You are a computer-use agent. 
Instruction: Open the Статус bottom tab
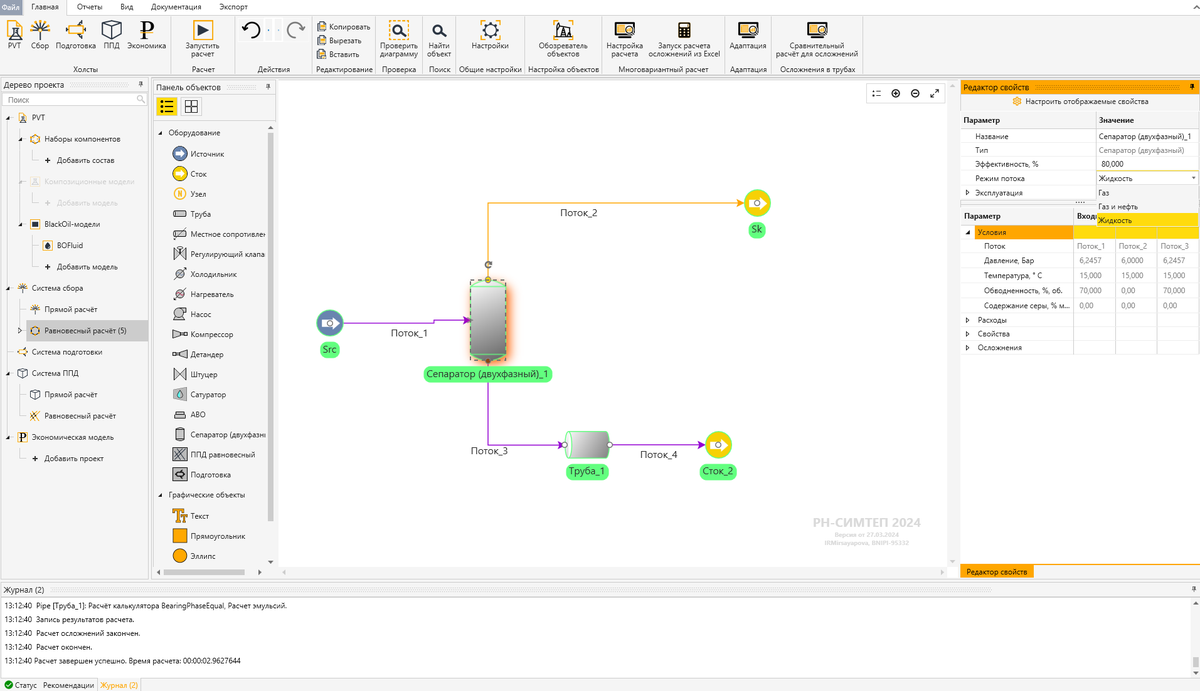(21, 685)
